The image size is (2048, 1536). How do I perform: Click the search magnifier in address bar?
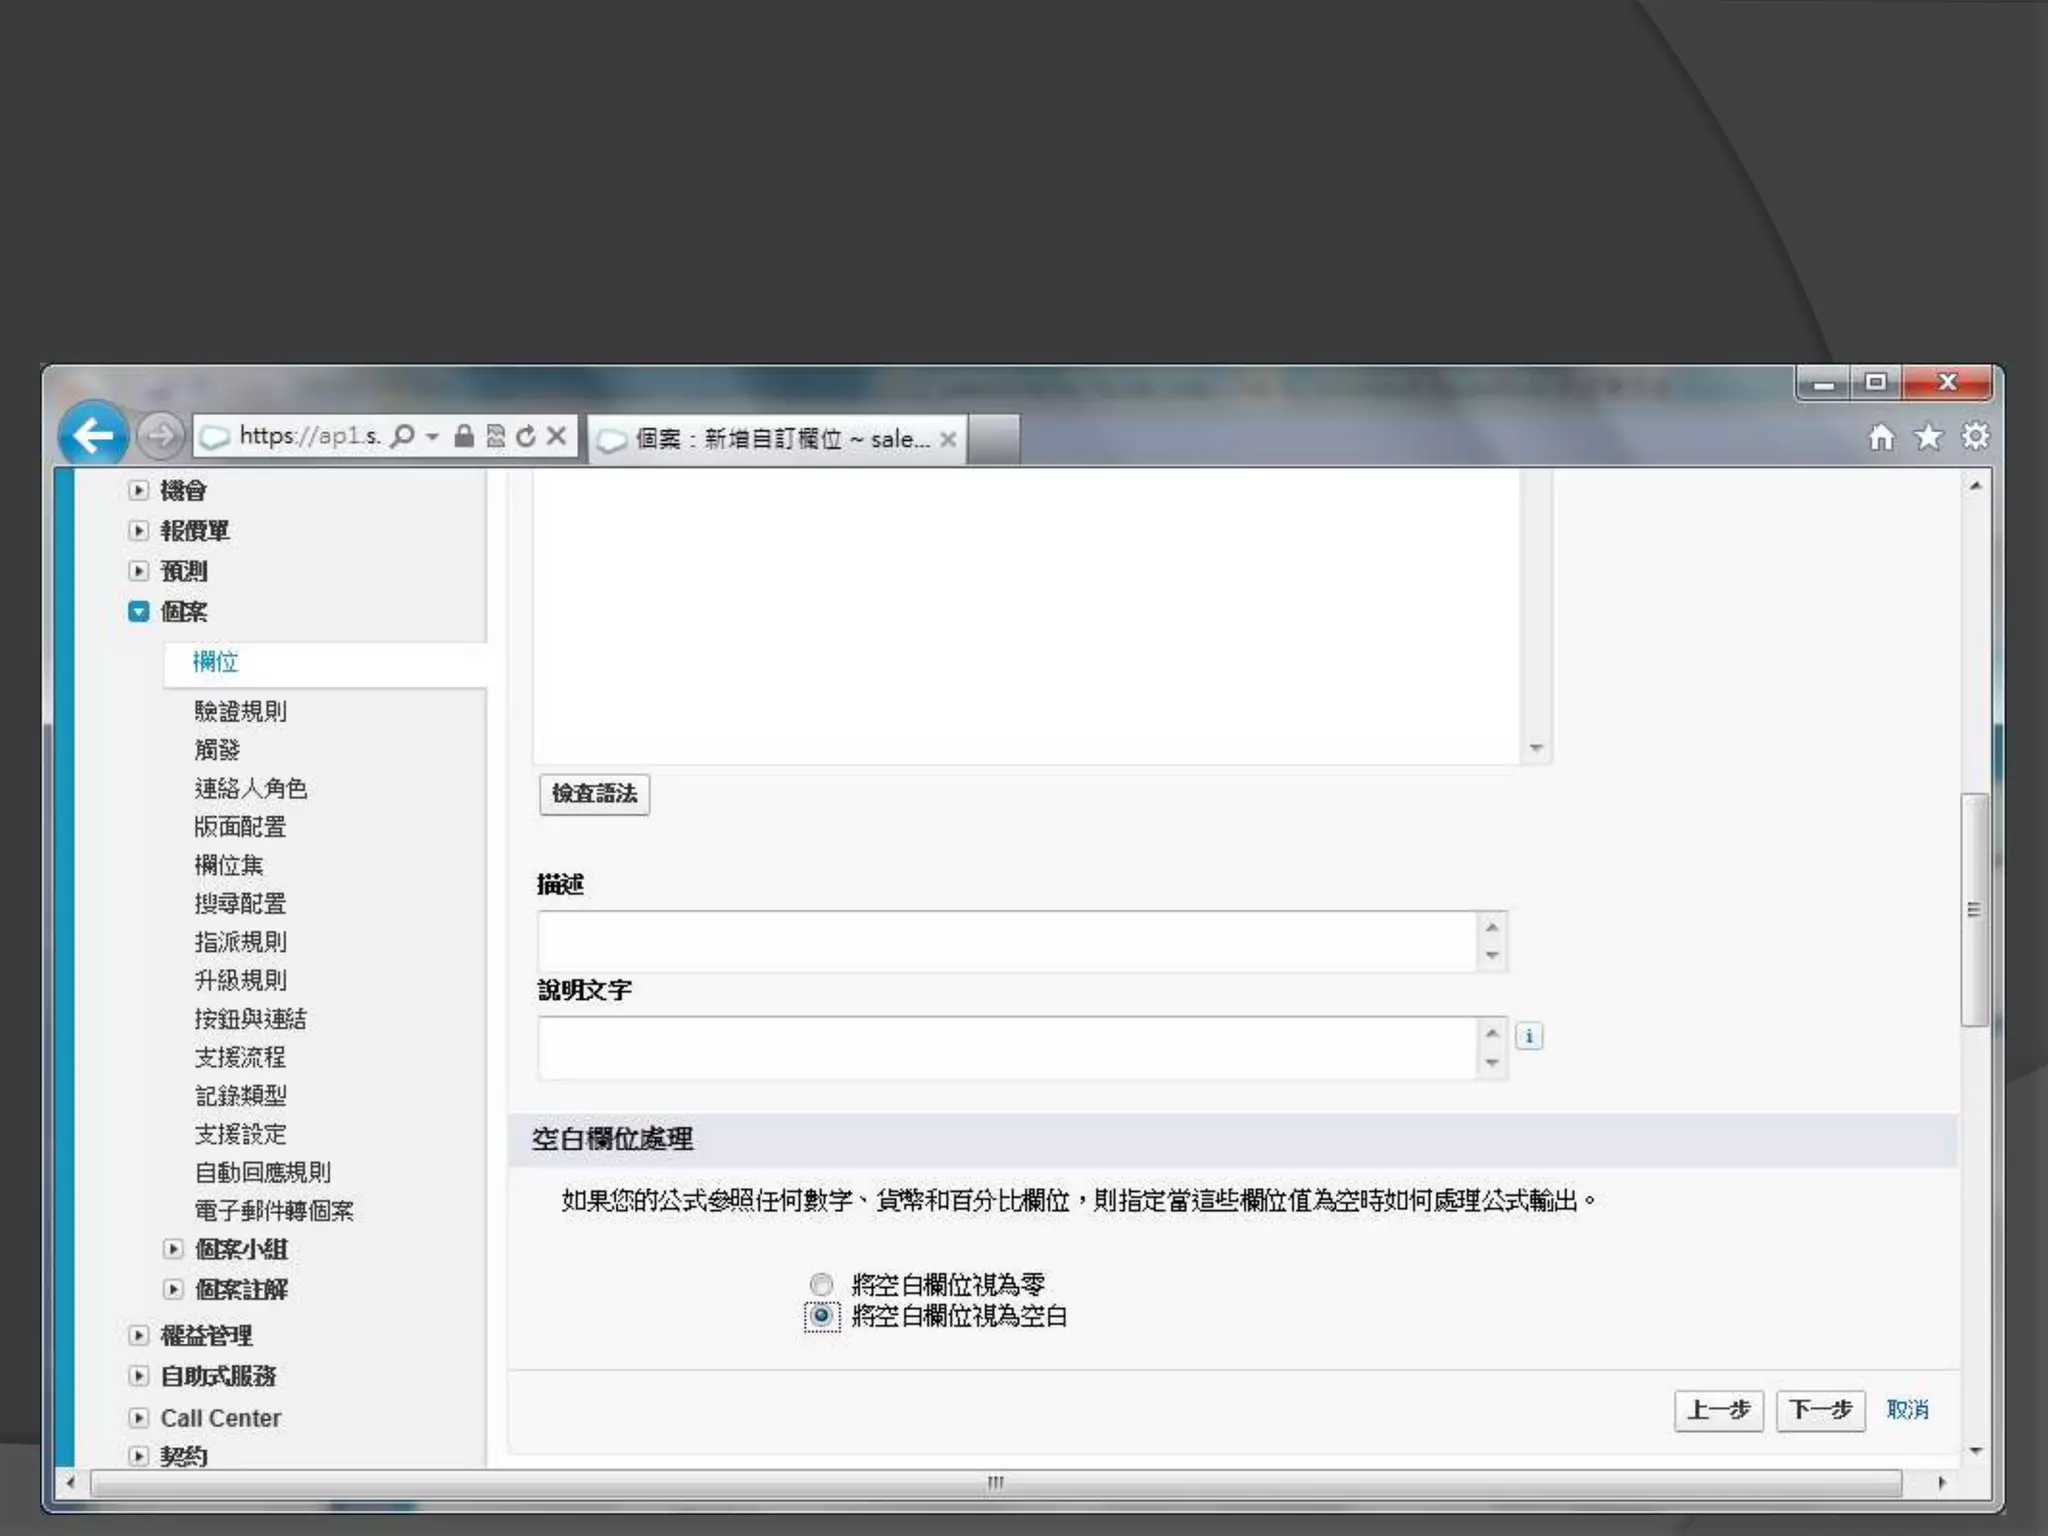(x=403, y=436)
